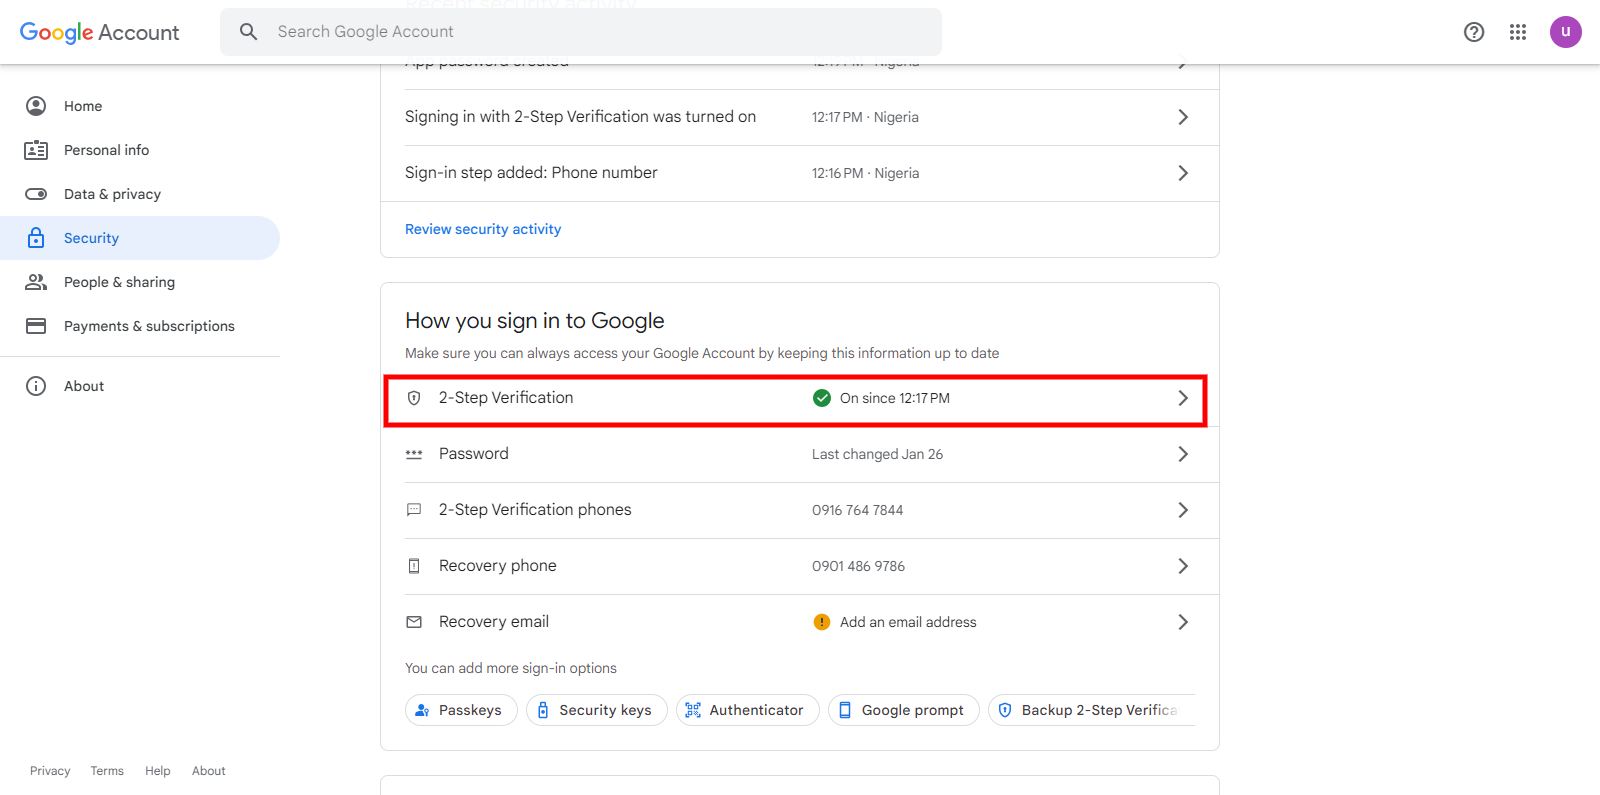Open the Privacy footer link
This screenshot has width=1600, height=795.
pos(50,771)
